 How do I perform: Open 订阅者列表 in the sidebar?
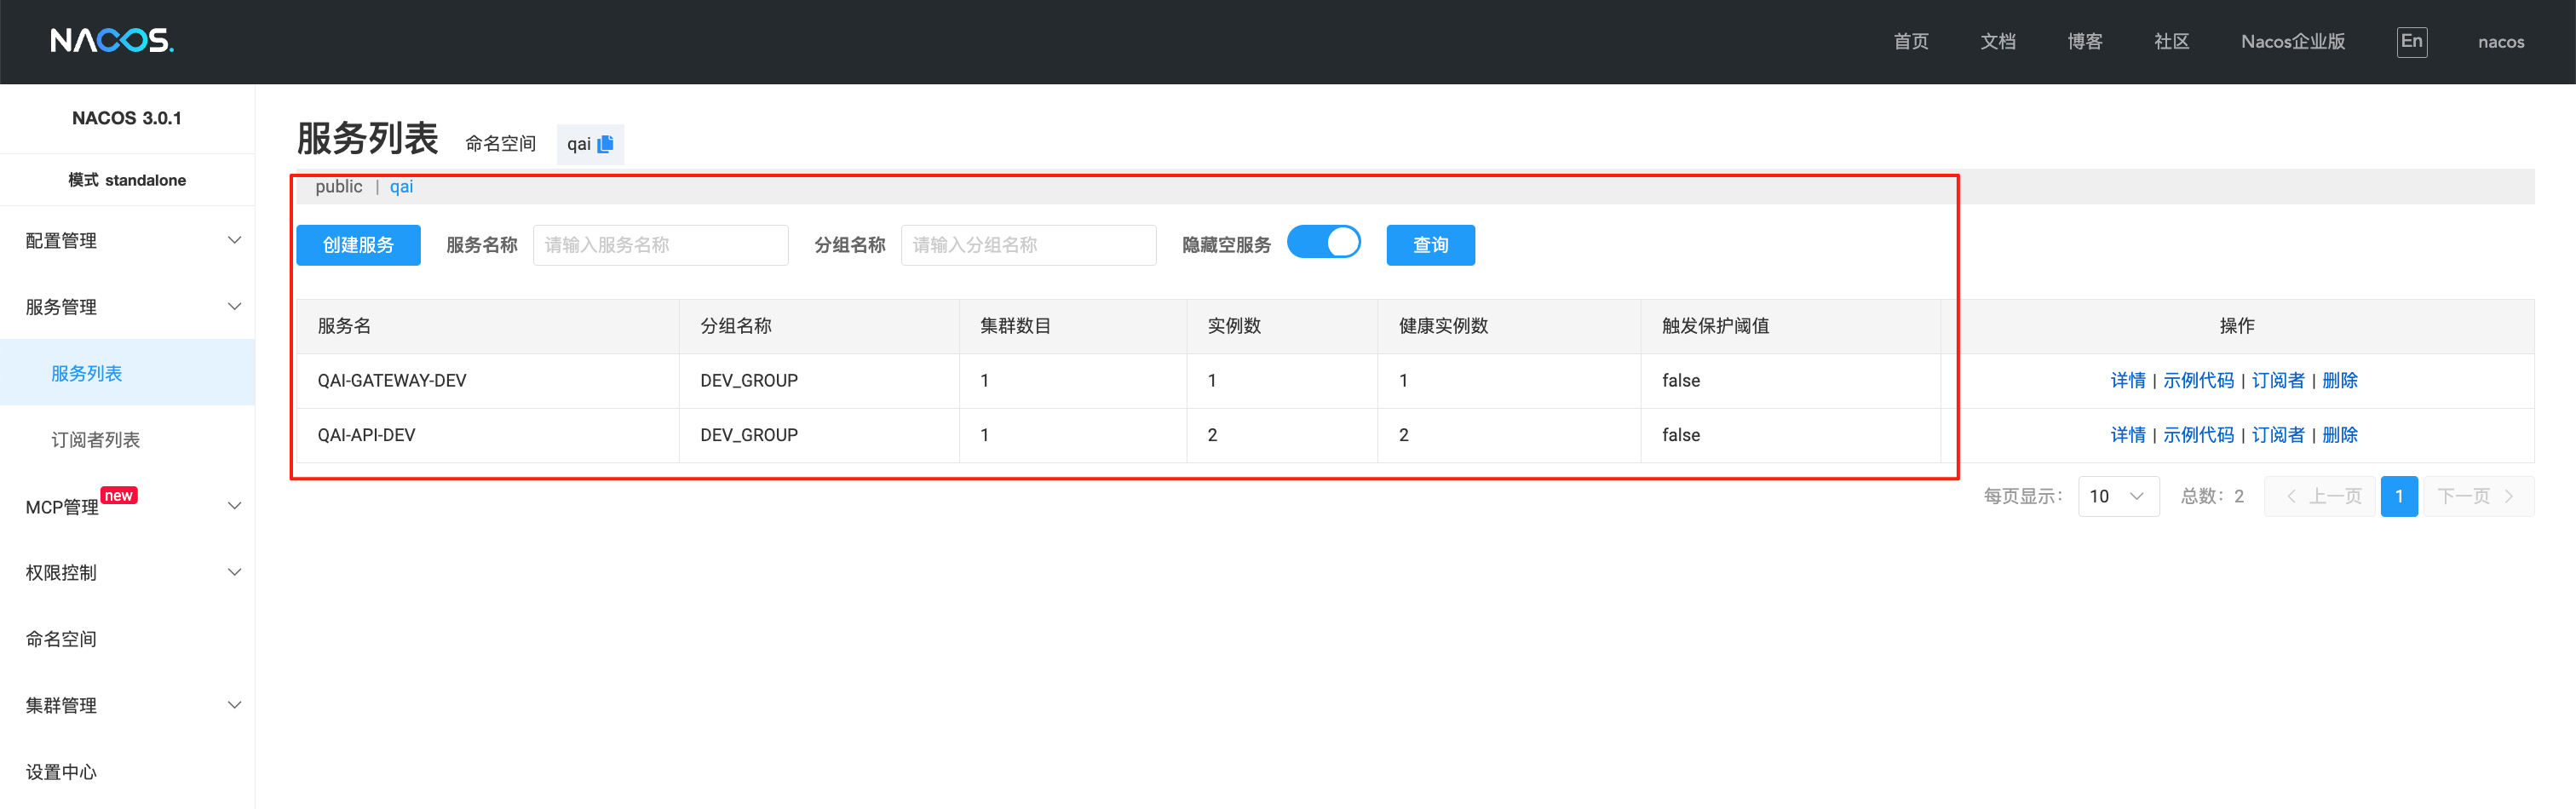pyautogui.click(x=127, y=440)
